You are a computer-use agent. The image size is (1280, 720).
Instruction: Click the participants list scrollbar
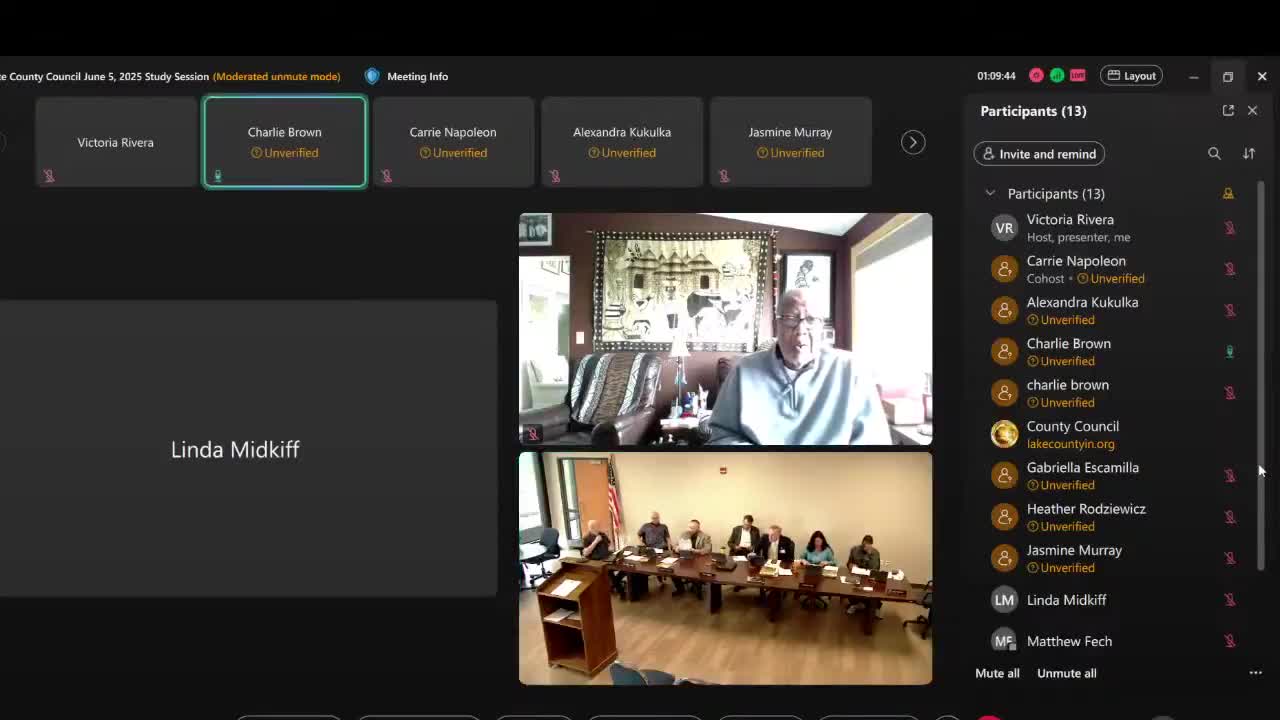pos(1261,376)
